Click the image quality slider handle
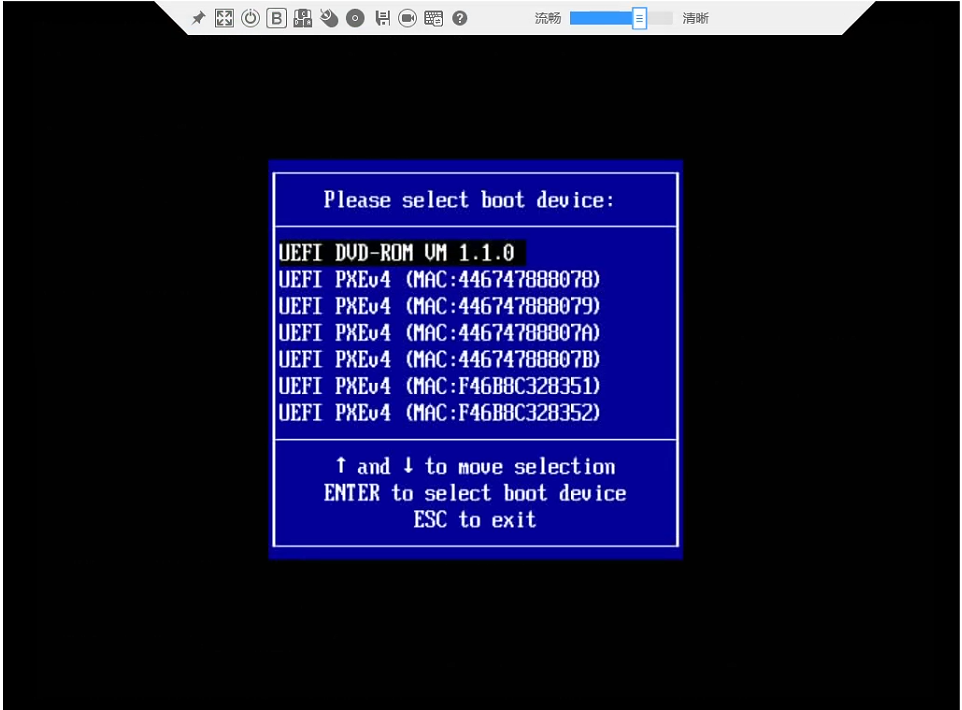The width and height of the screenshot is (962, 710). 639,18
